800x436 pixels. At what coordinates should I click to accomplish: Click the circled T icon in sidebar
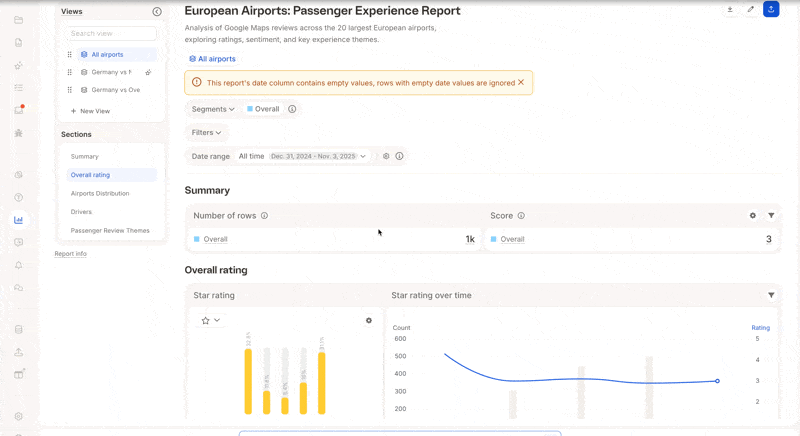coord(18,197)
